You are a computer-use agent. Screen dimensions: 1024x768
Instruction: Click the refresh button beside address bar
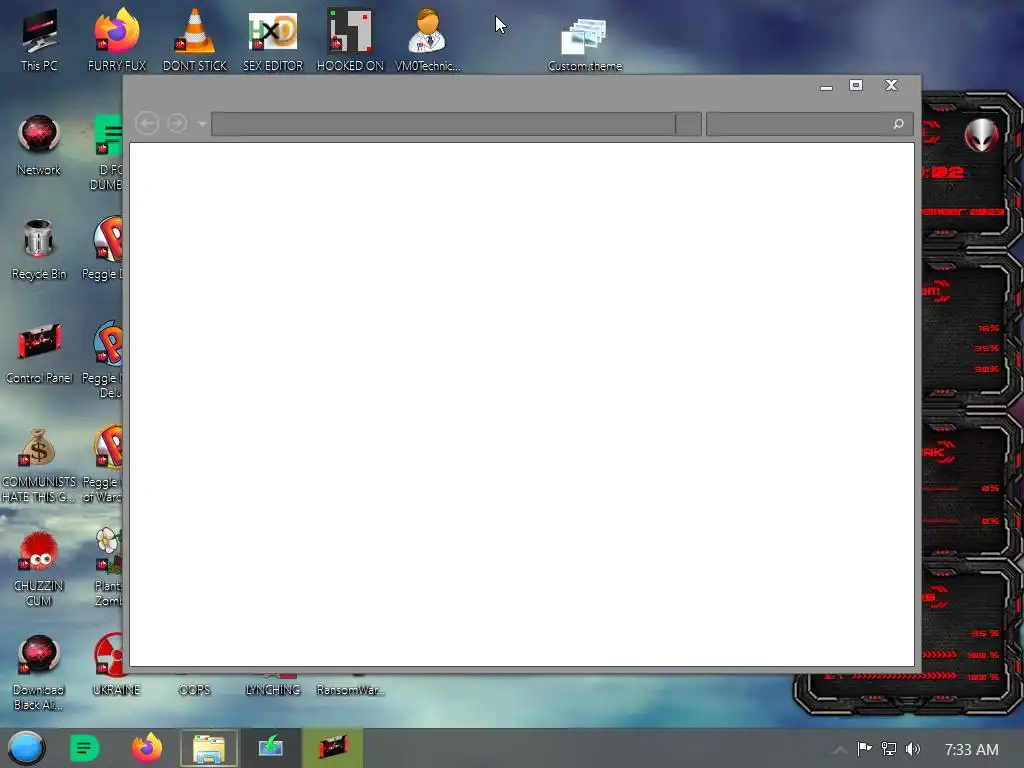pos(688,124)
